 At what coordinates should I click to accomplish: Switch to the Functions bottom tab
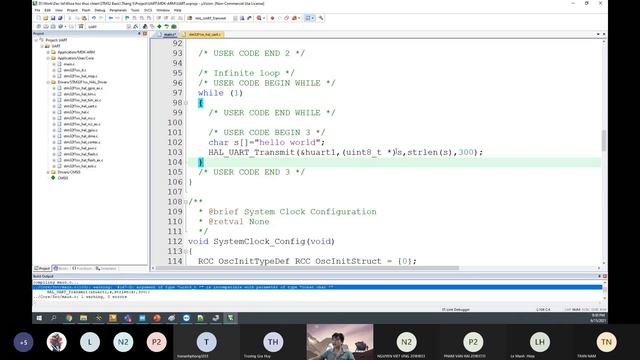pyautogui.click(x=82, y=269)
